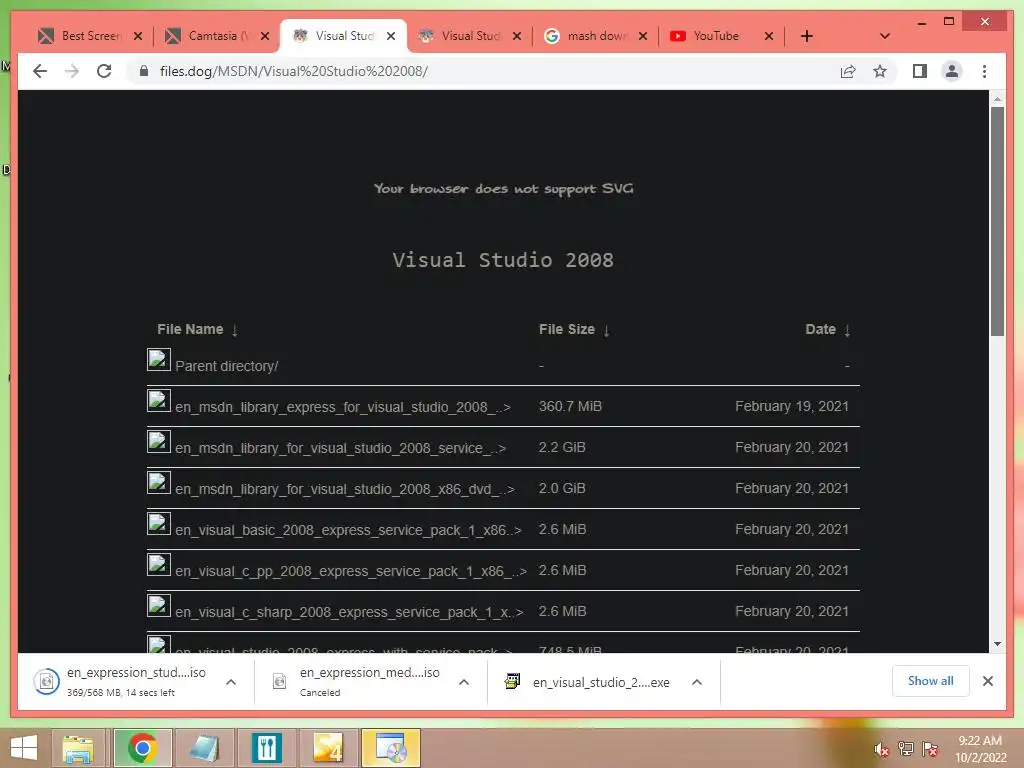Screen dimensions: 1024x768
Task: Close the active Visual Studio tab
Action: [x=391, y=36]
